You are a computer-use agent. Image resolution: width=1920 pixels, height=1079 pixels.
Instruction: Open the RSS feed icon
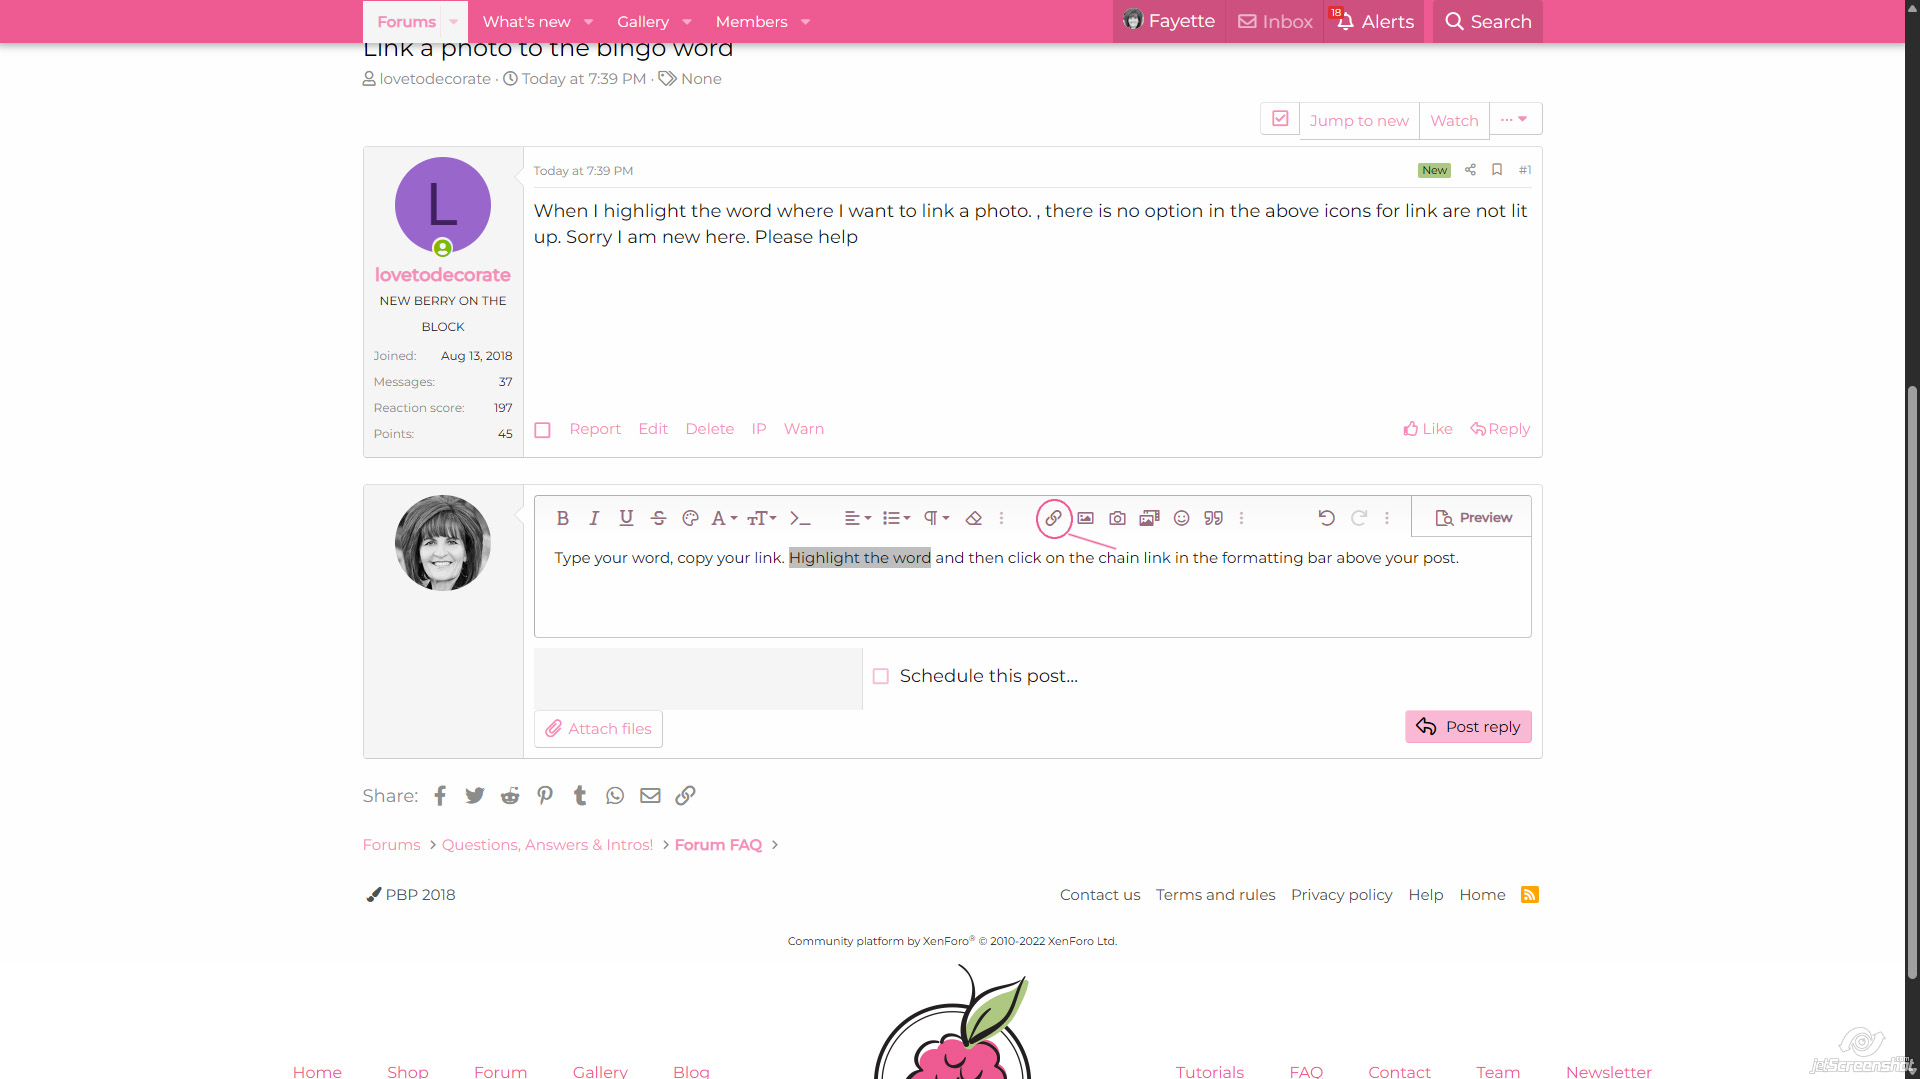point(1530,895)
